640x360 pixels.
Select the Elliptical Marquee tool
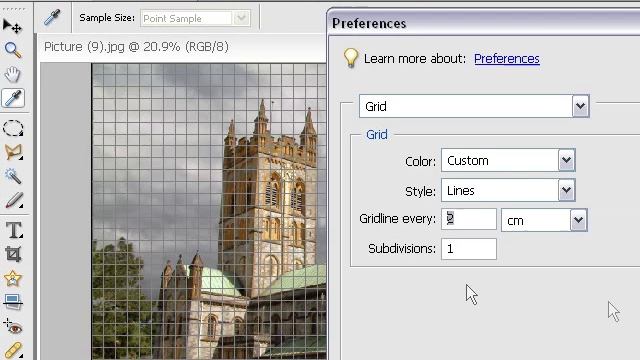[13, 128]
